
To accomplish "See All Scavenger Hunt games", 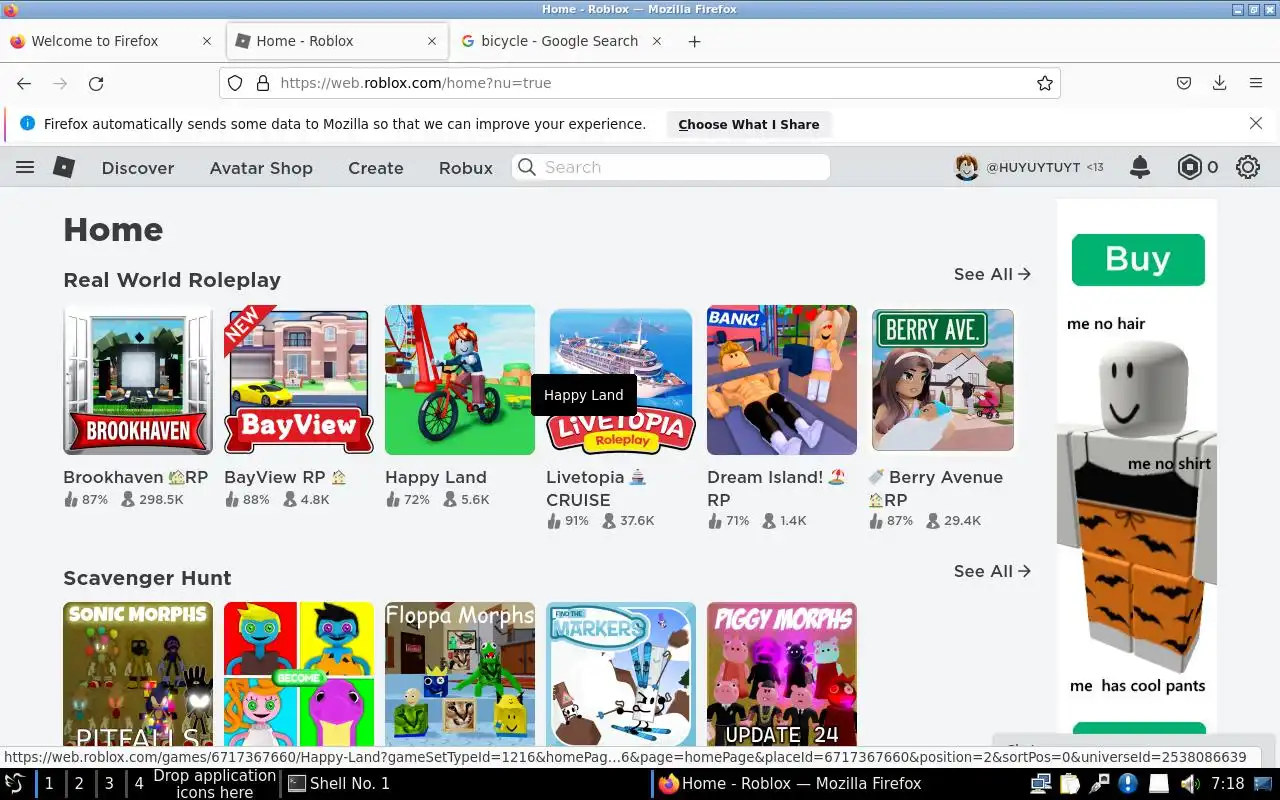I will tap(992, 571).
